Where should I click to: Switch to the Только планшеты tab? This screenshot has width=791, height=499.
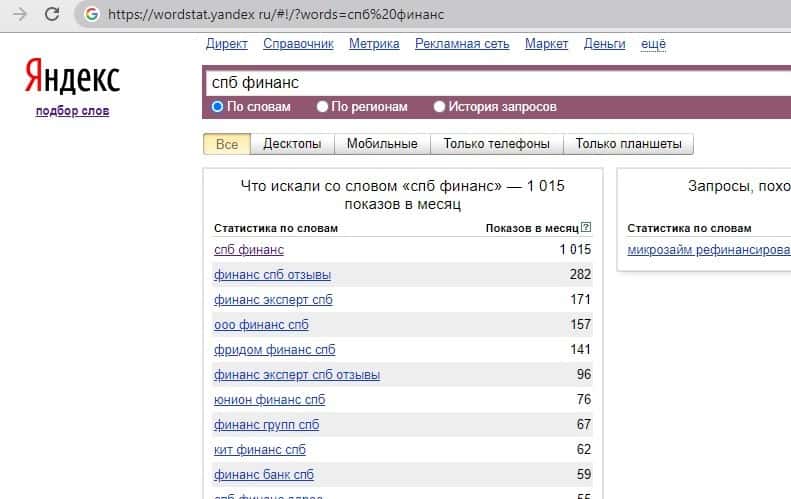pos(628,144)
